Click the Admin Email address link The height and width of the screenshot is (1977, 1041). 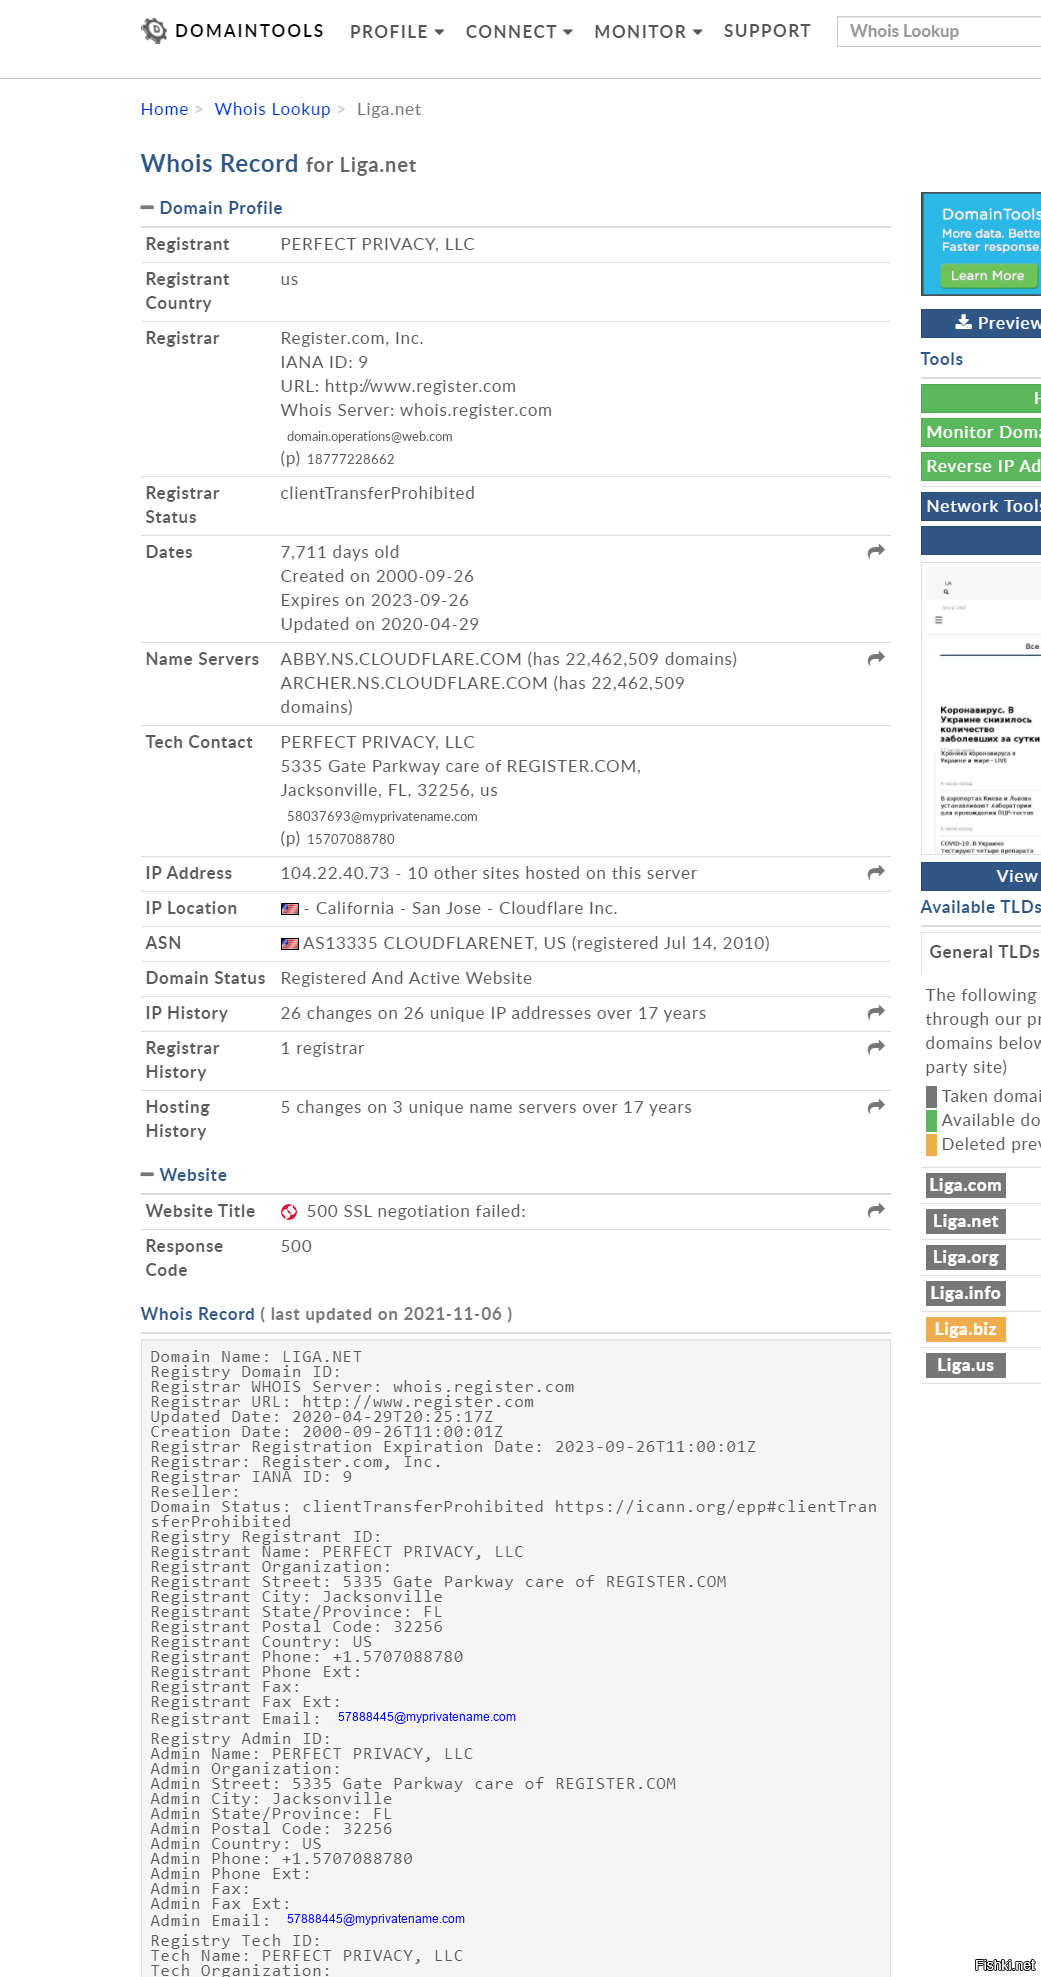pos(376,1919)
